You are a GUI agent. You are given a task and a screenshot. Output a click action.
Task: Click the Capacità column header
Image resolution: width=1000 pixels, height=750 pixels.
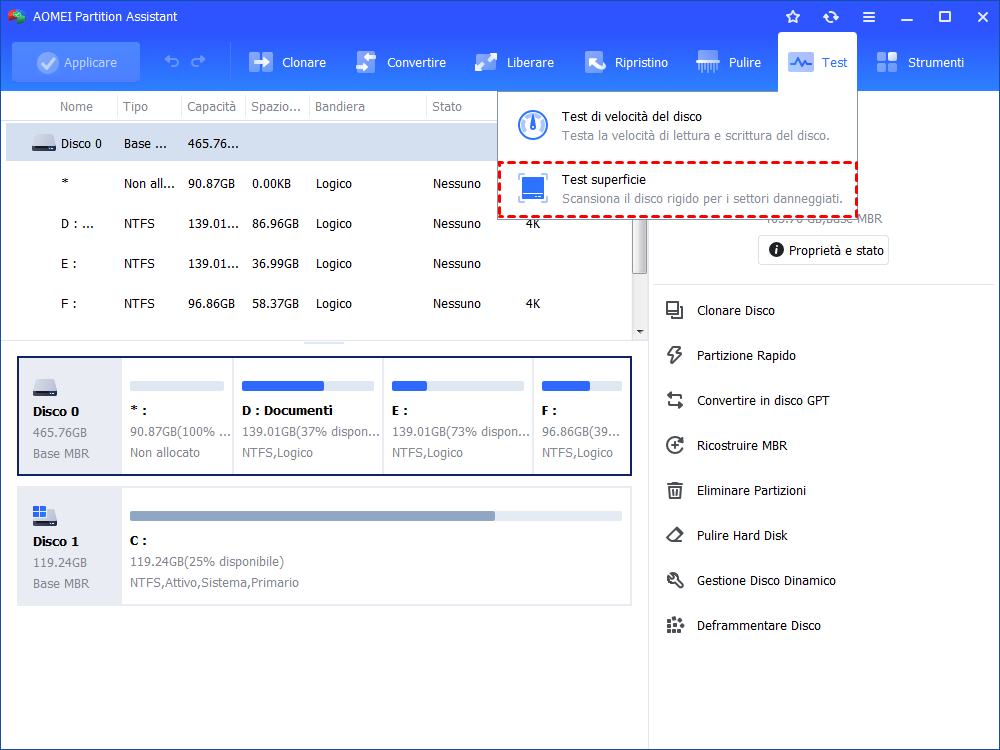coord(211,107)
